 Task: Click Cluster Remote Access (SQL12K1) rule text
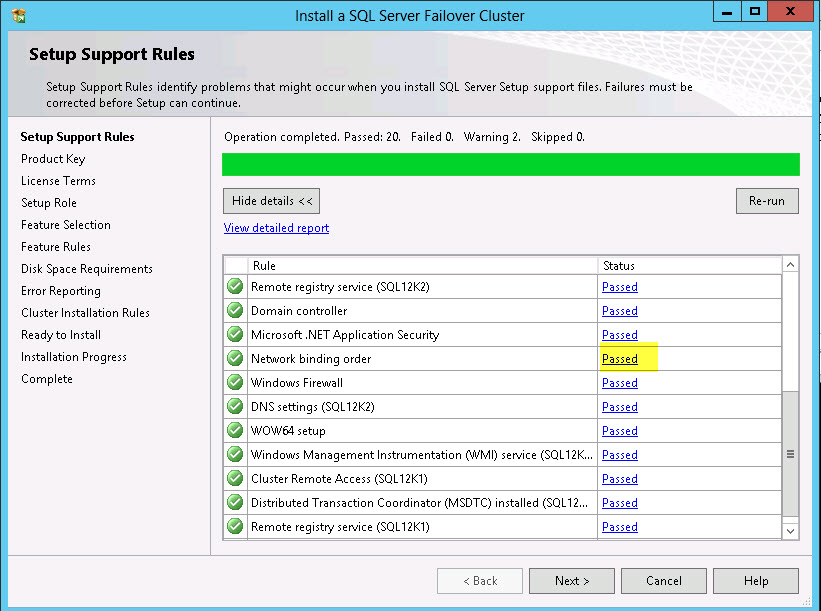pos(339,479)
